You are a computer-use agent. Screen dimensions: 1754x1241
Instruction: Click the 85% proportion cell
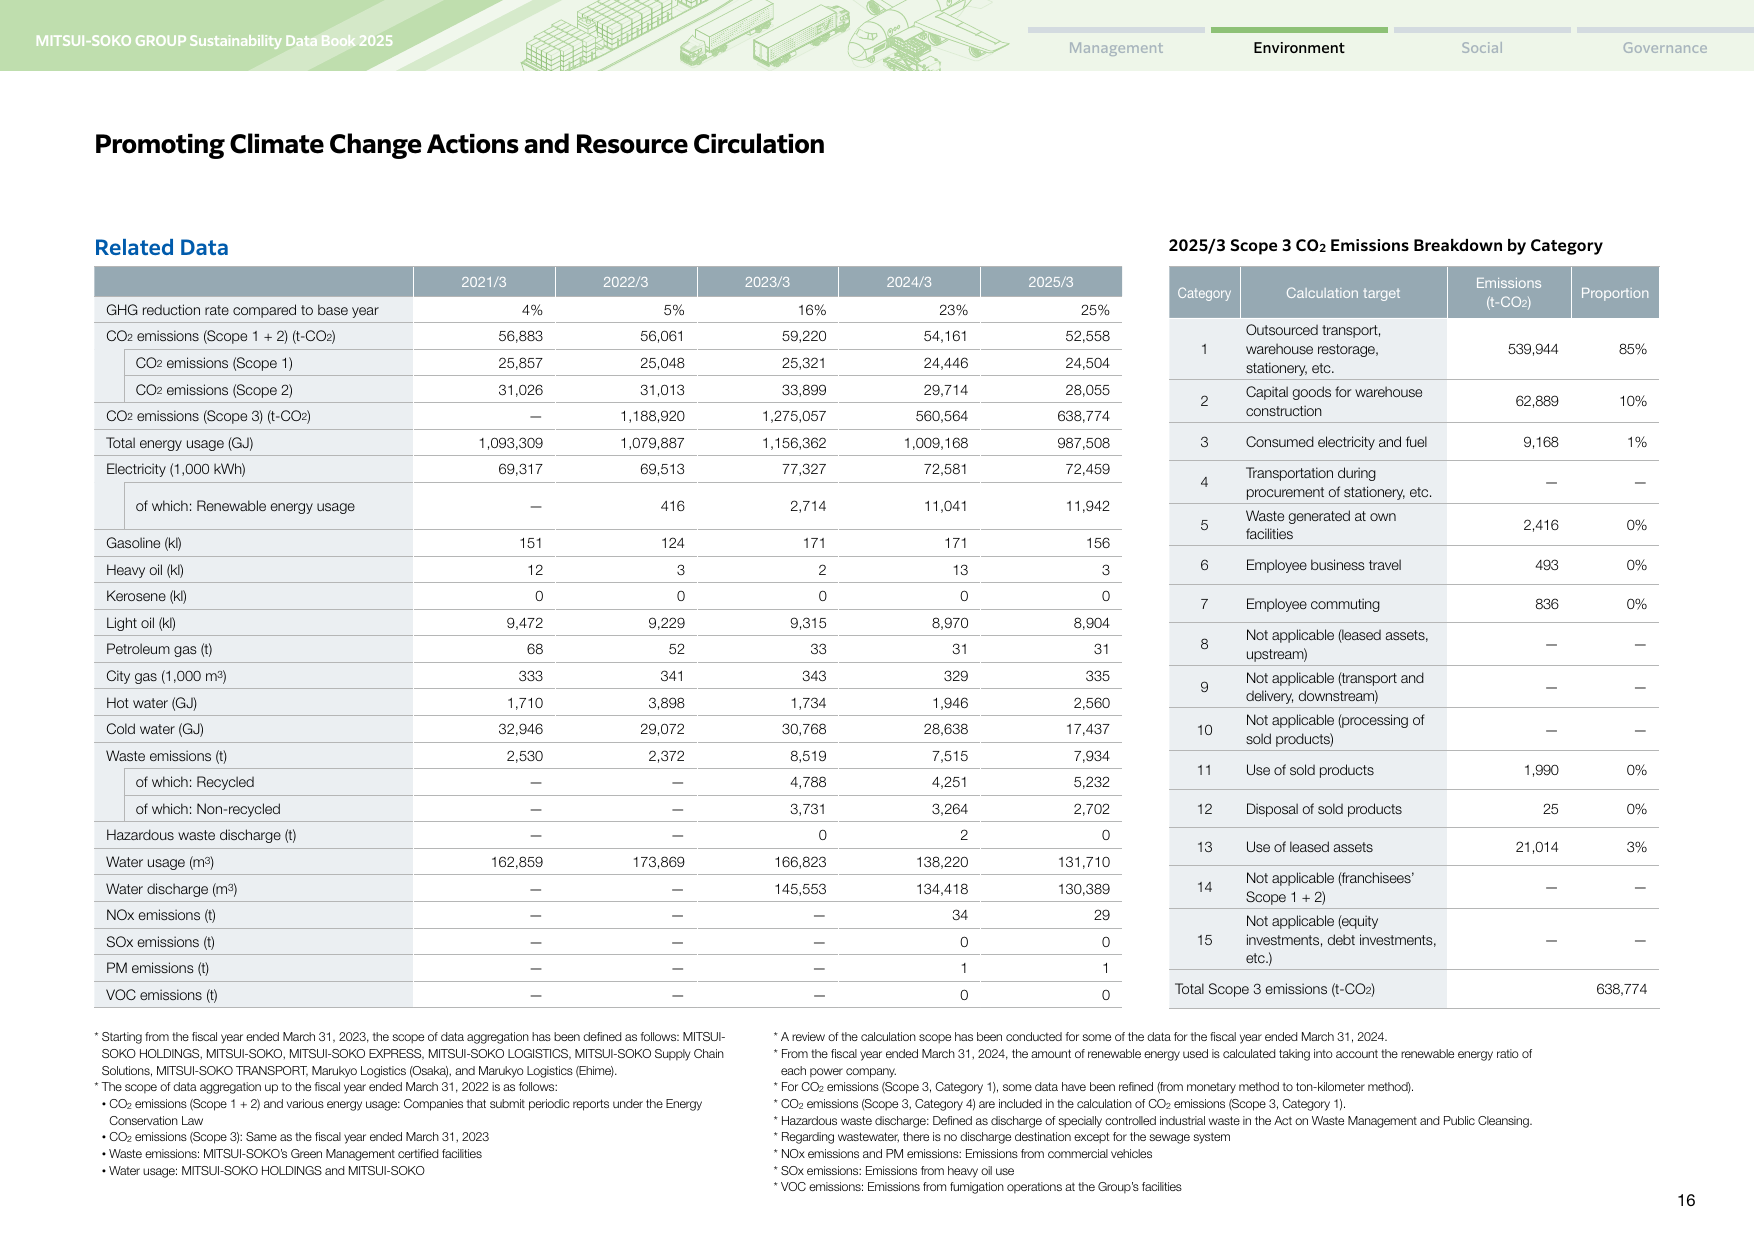coord(1632,349)
